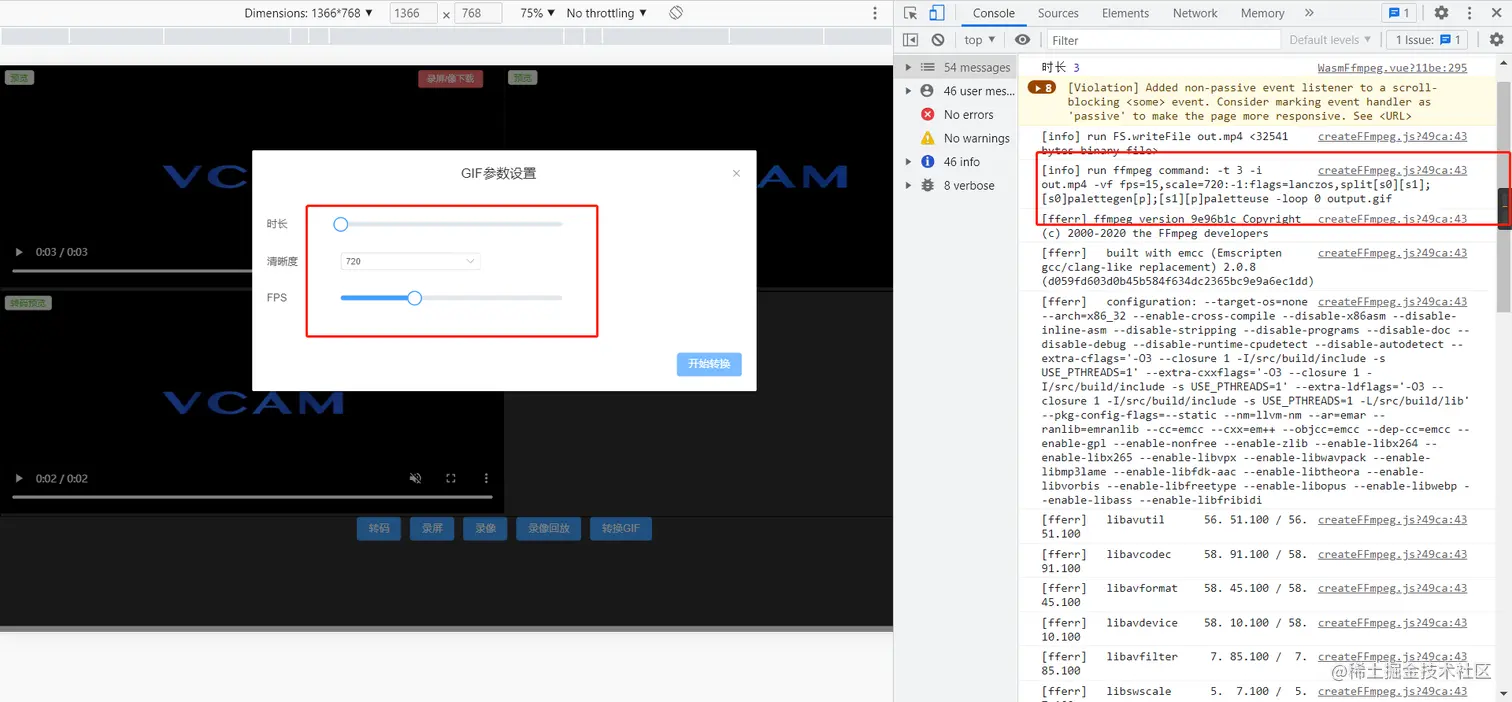Click the red 录屏/像下载 button
Viewport: 1512px width, 702px height.
click(x=450, y=78)
